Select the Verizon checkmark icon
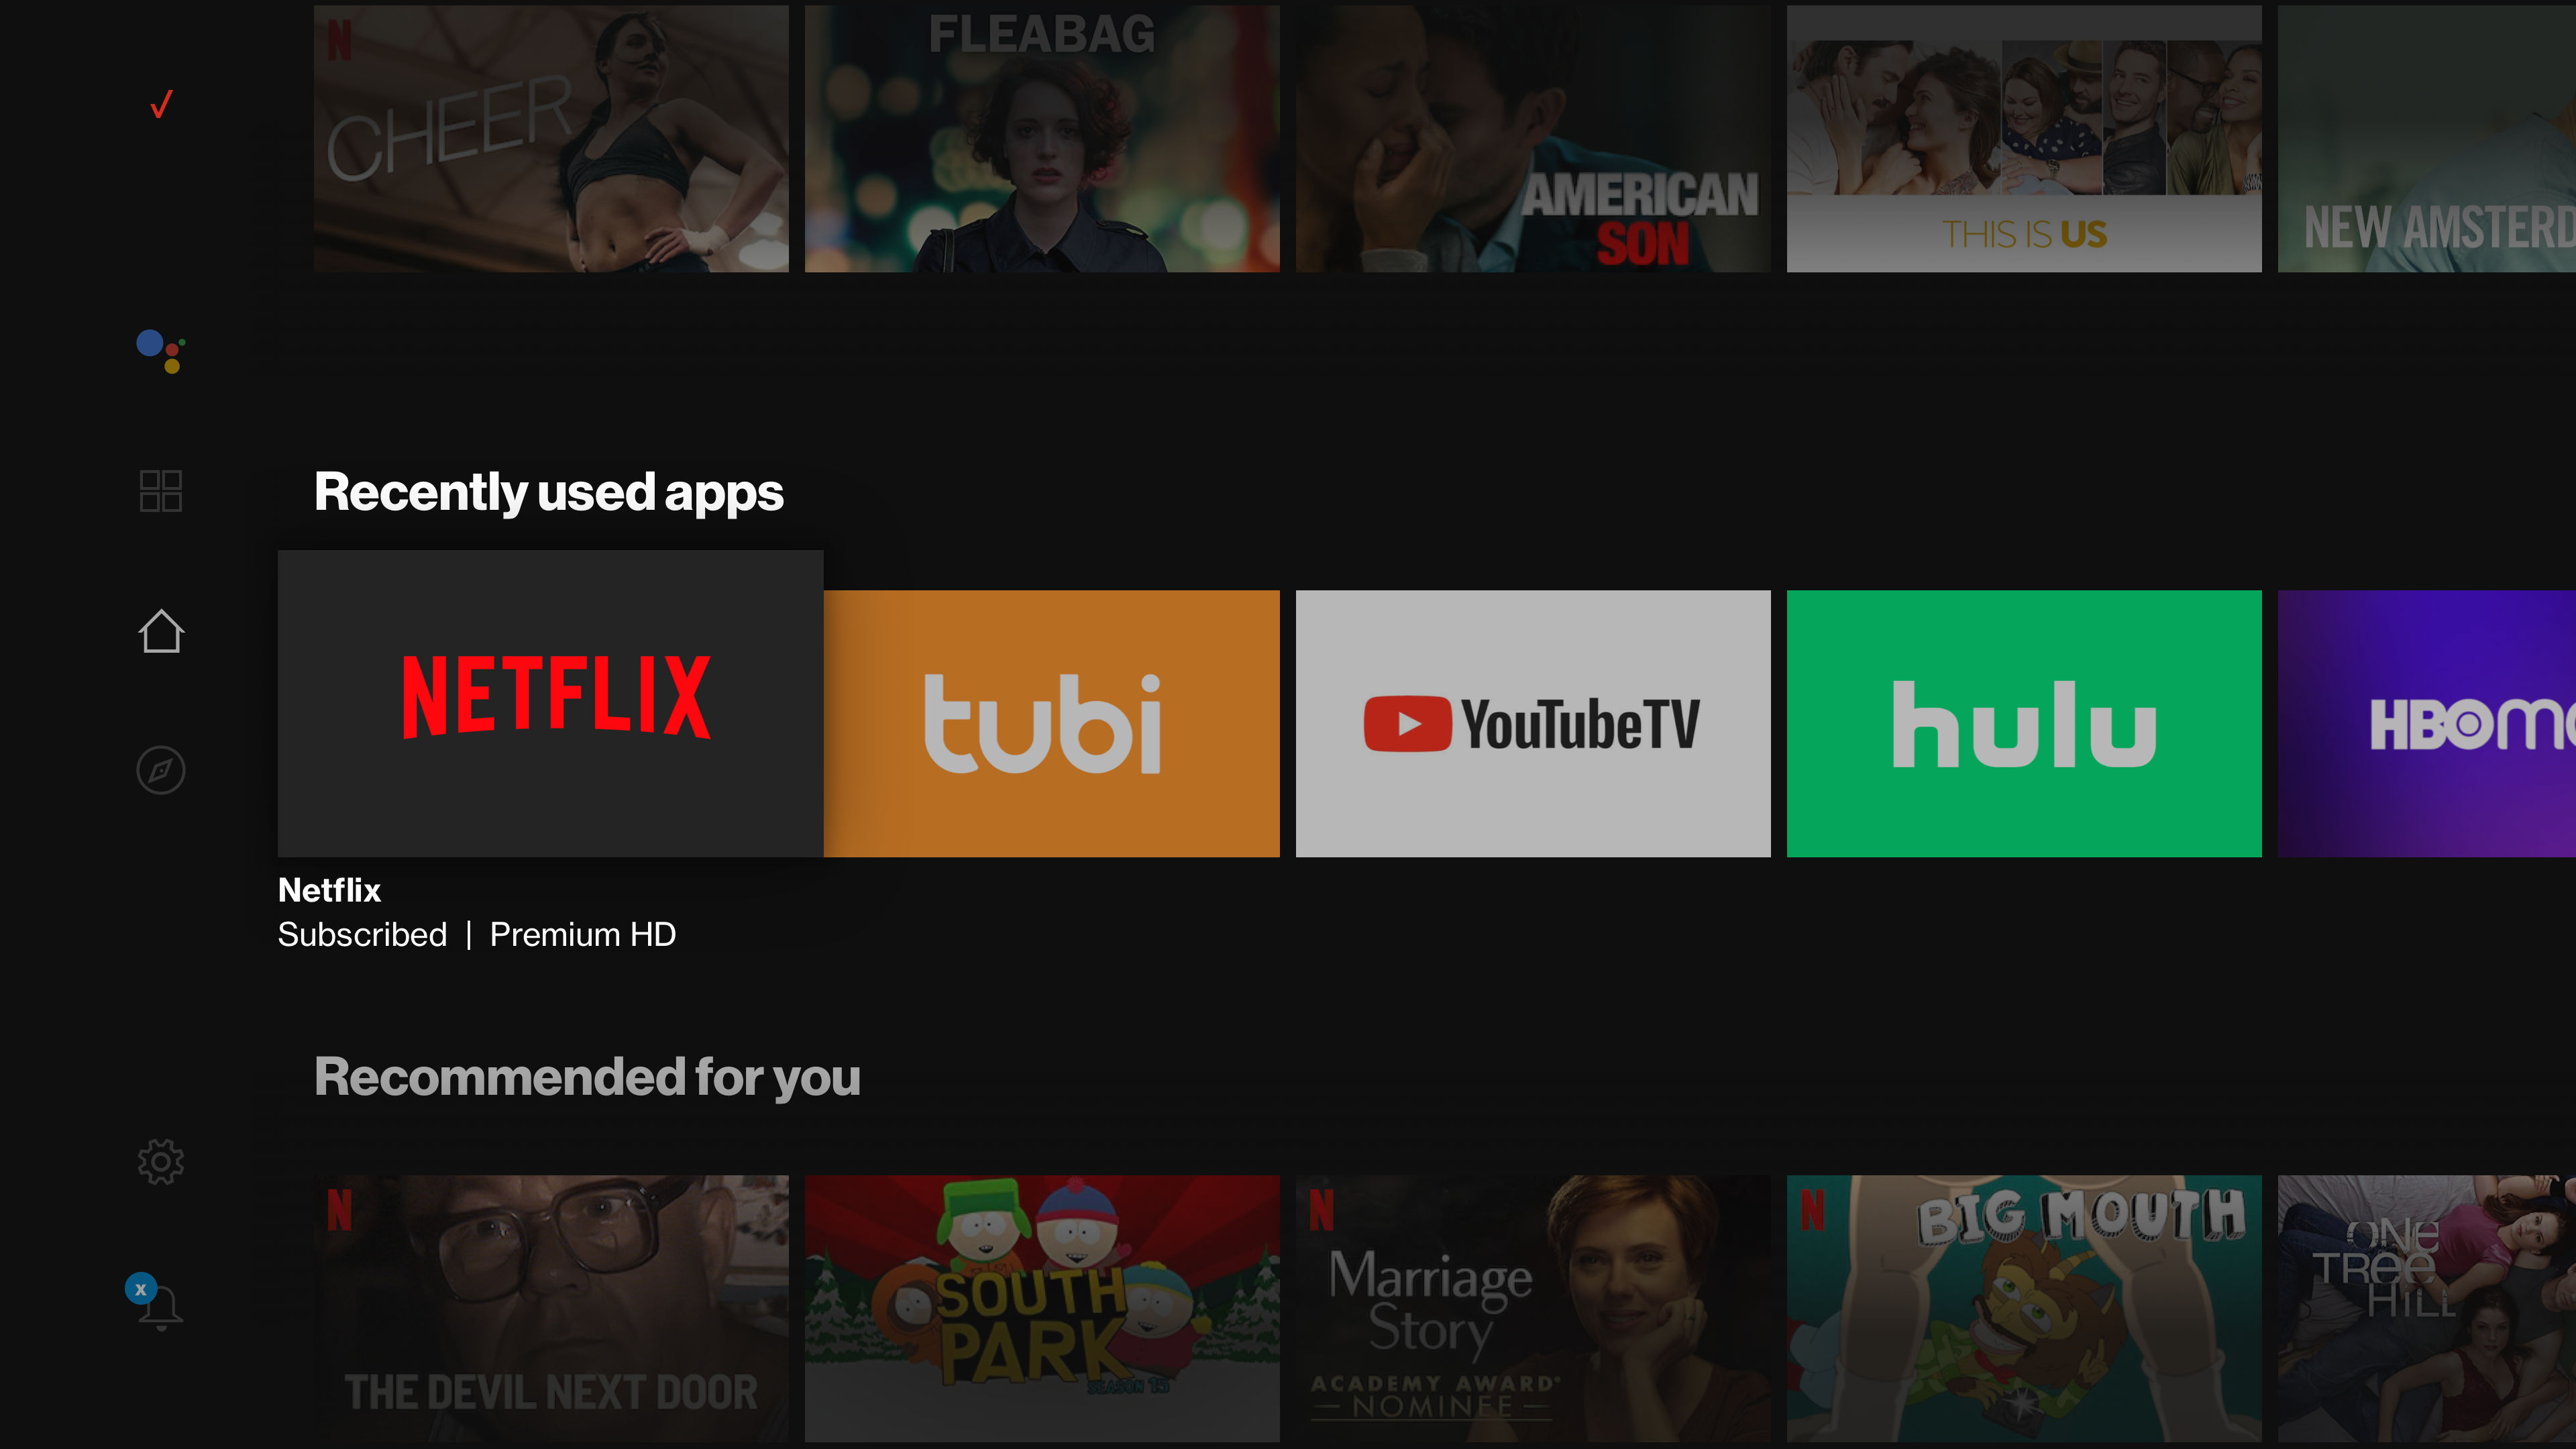Screen dimensions: 2576x1449 [x=161, y=105]
